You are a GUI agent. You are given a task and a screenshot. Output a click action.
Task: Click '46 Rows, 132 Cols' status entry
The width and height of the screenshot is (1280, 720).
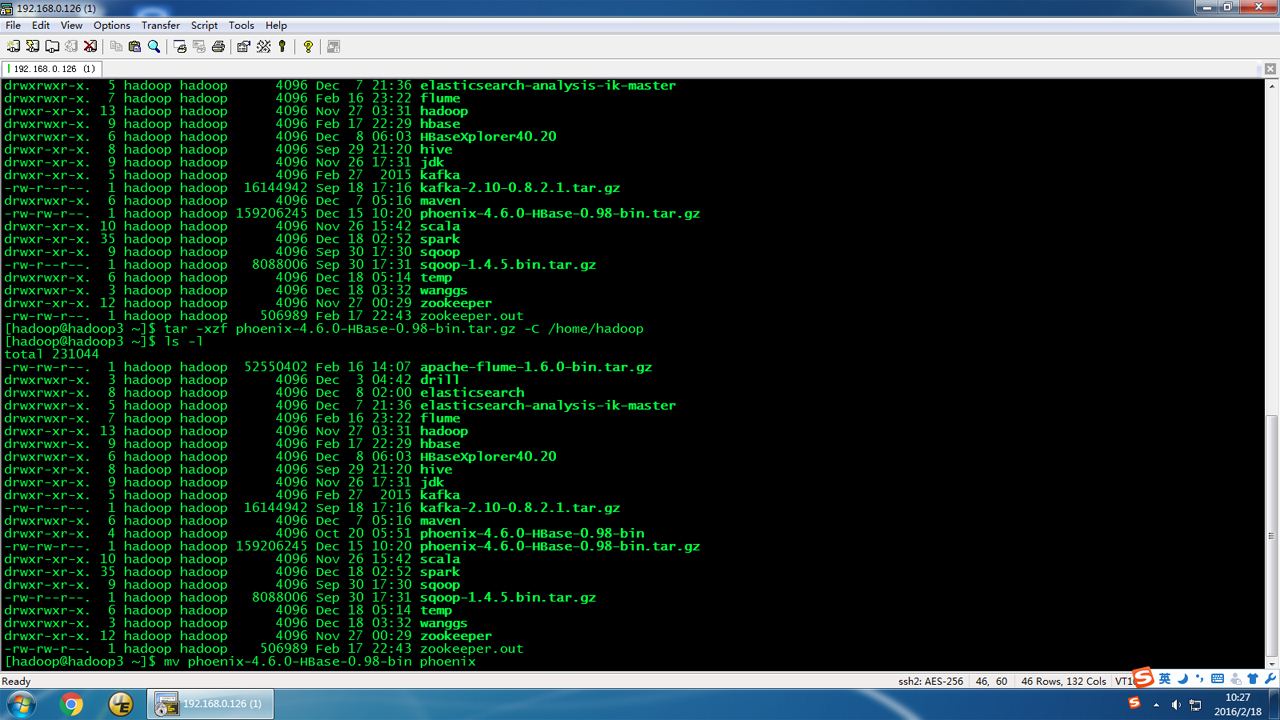1063,681
